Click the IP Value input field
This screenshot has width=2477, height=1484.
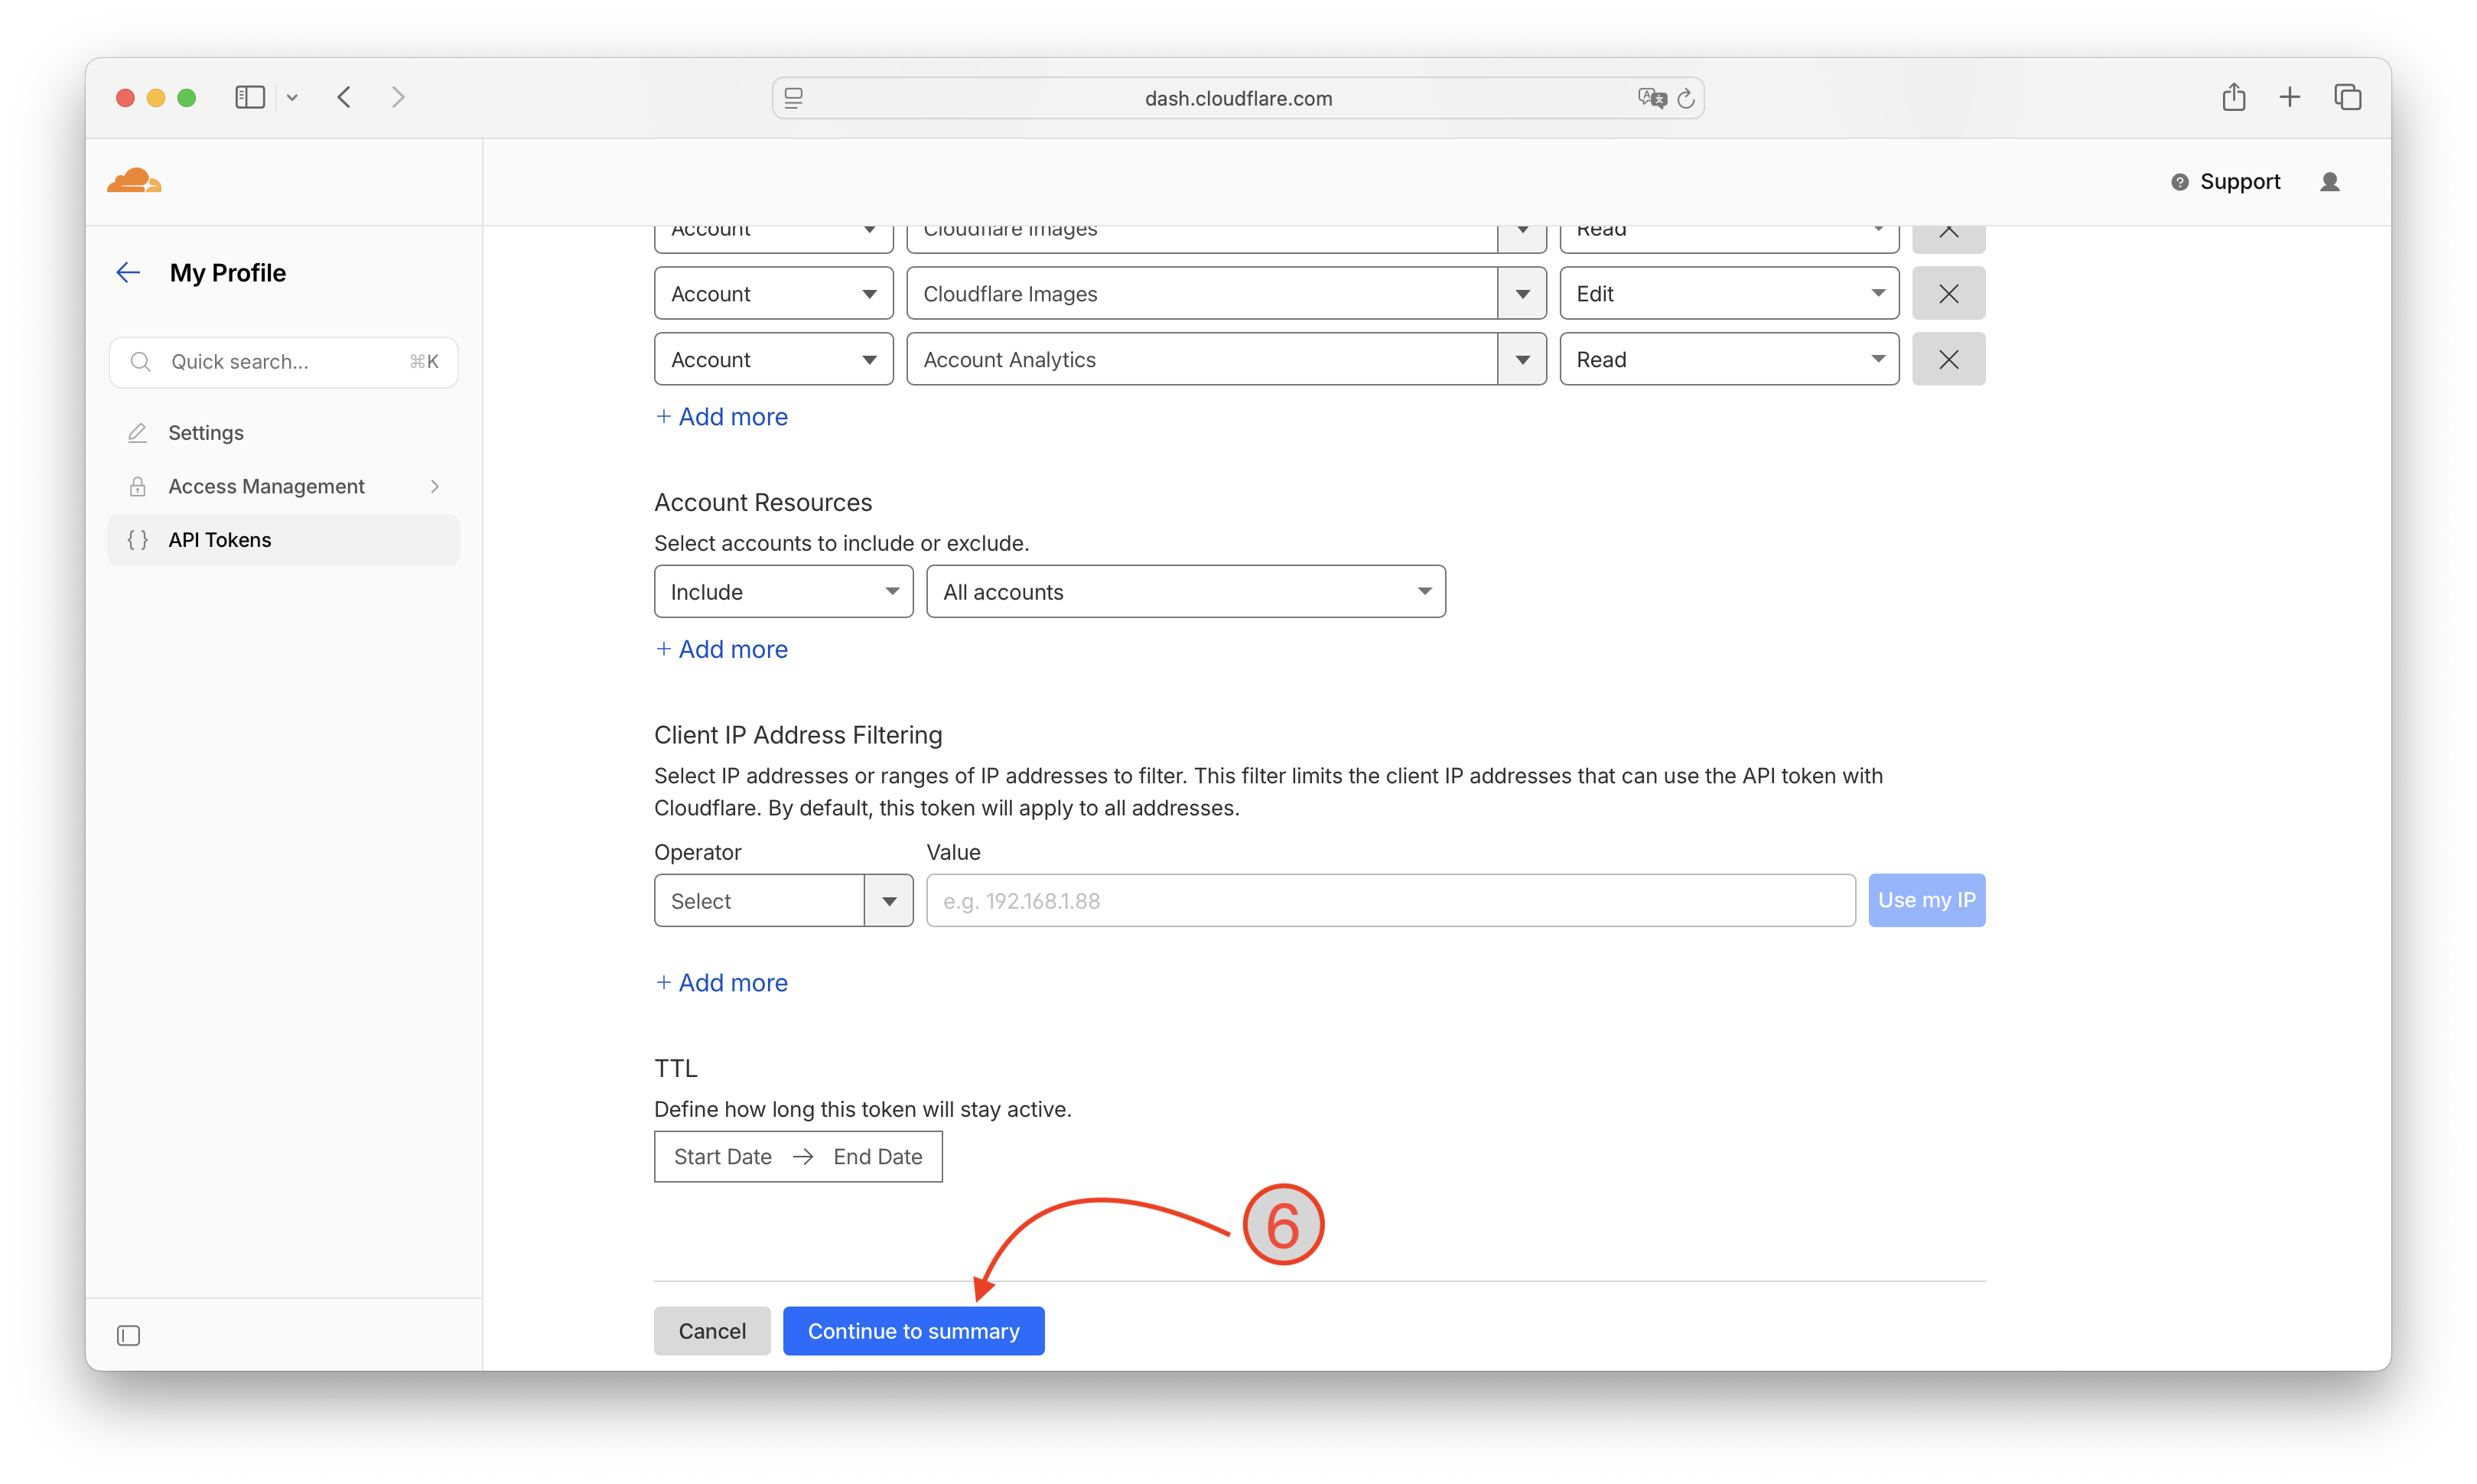tap(1390, 901)
